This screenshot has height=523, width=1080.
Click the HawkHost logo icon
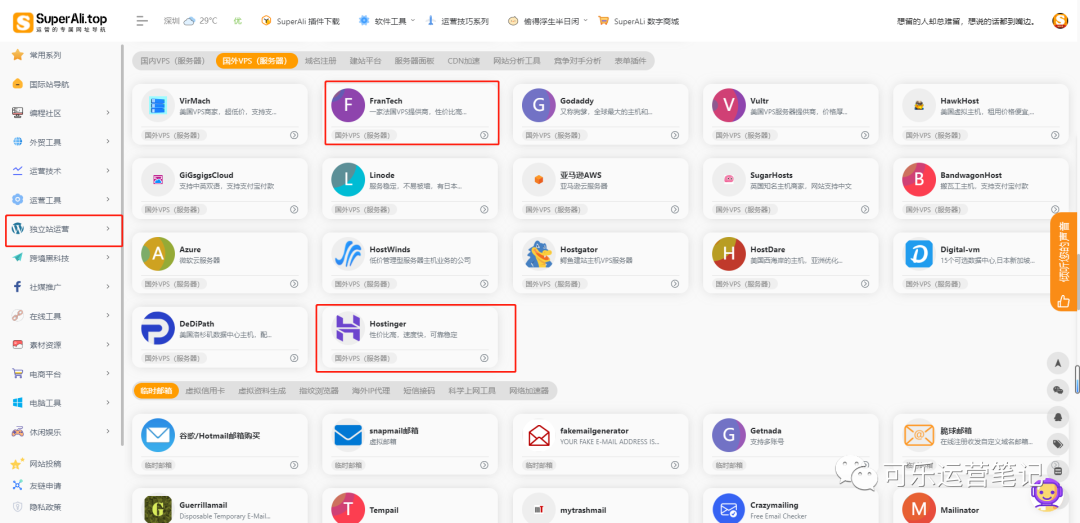point(919,106)
